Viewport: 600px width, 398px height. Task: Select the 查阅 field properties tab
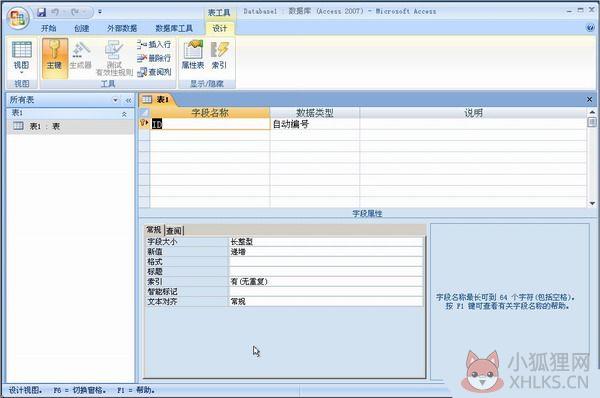(174, 230)
